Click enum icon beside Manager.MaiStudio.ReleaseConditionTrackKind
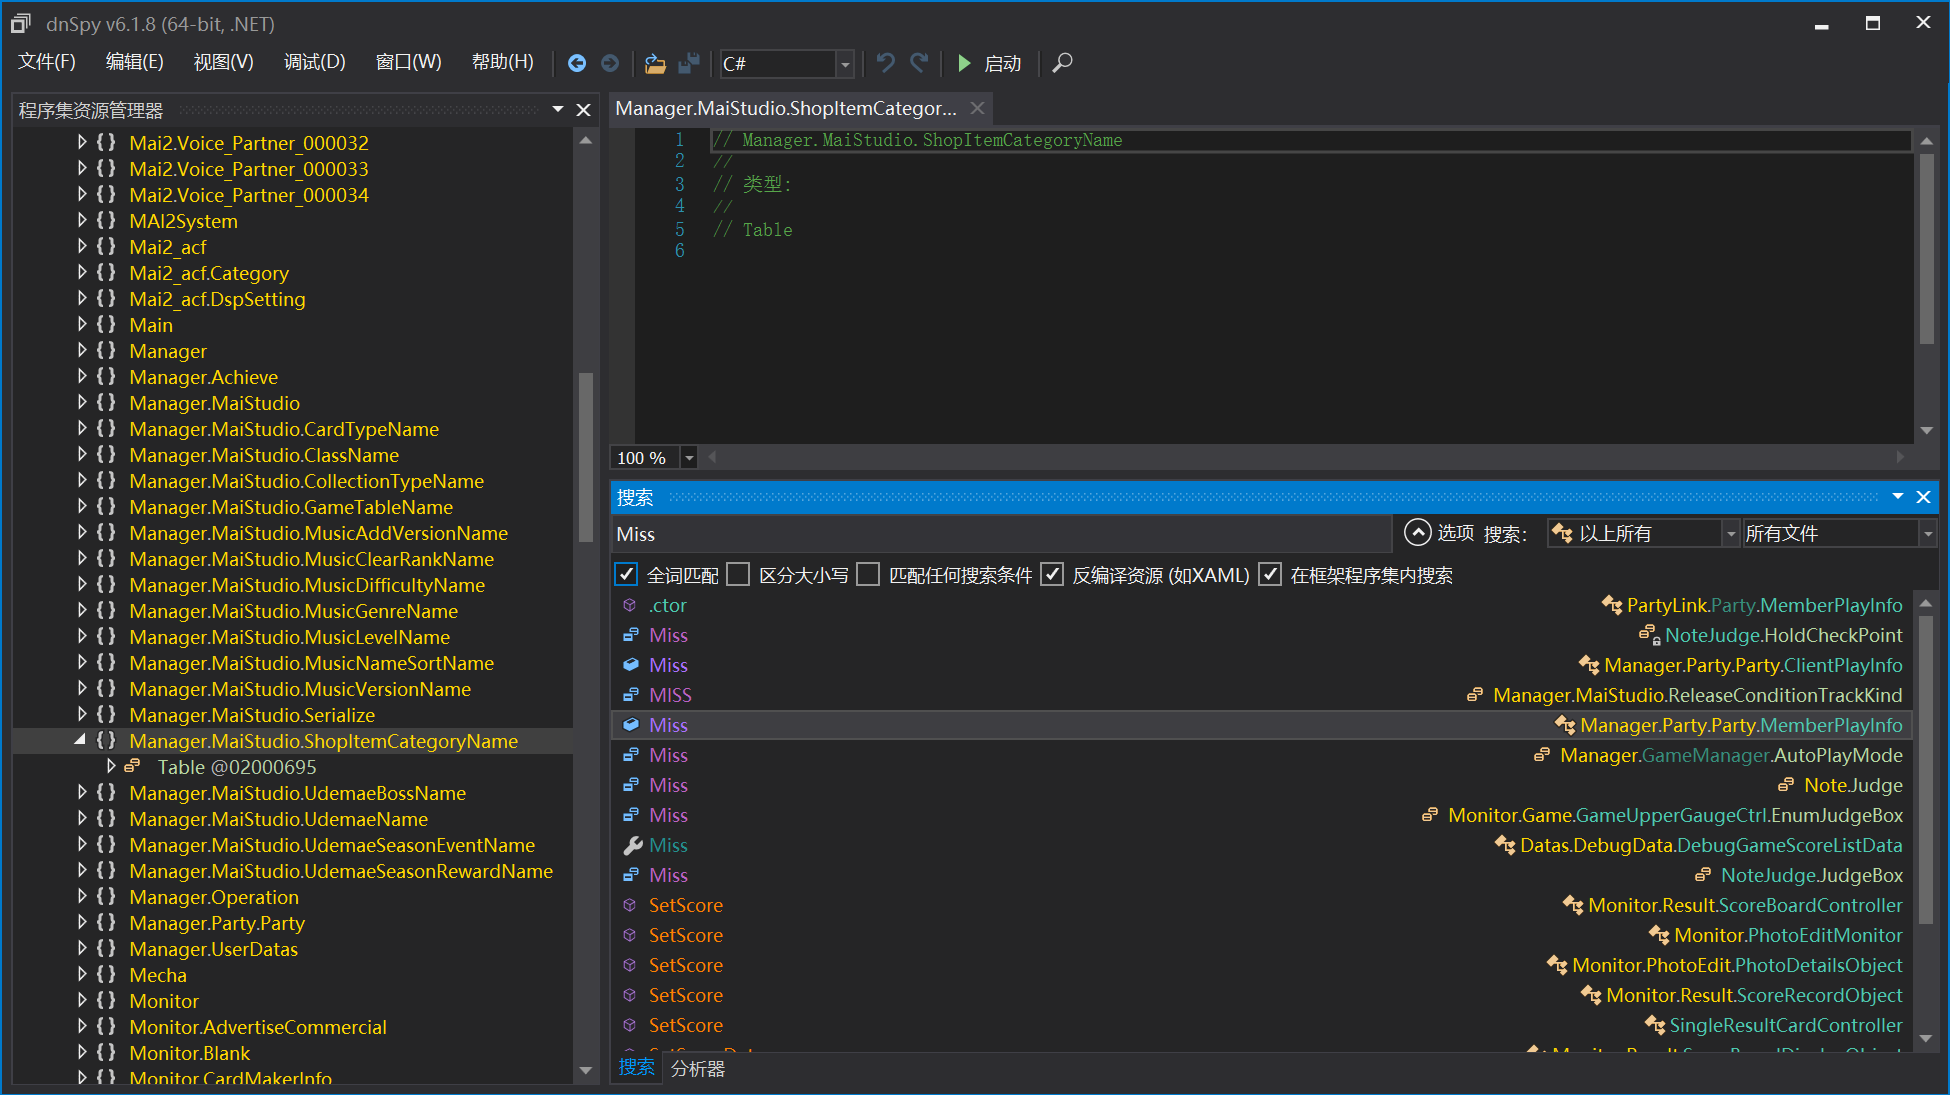This screenshot has height=1095, width=1950. point(1475,695)
